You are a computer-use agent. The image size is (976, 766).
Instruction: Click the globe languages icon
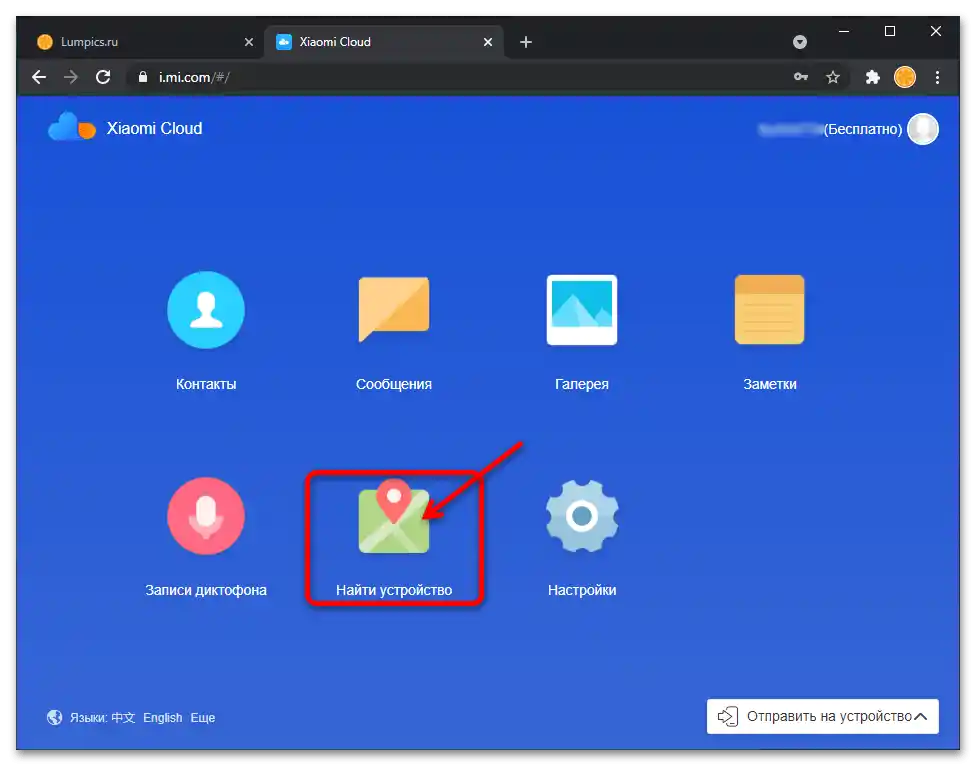tap(55, 717)
